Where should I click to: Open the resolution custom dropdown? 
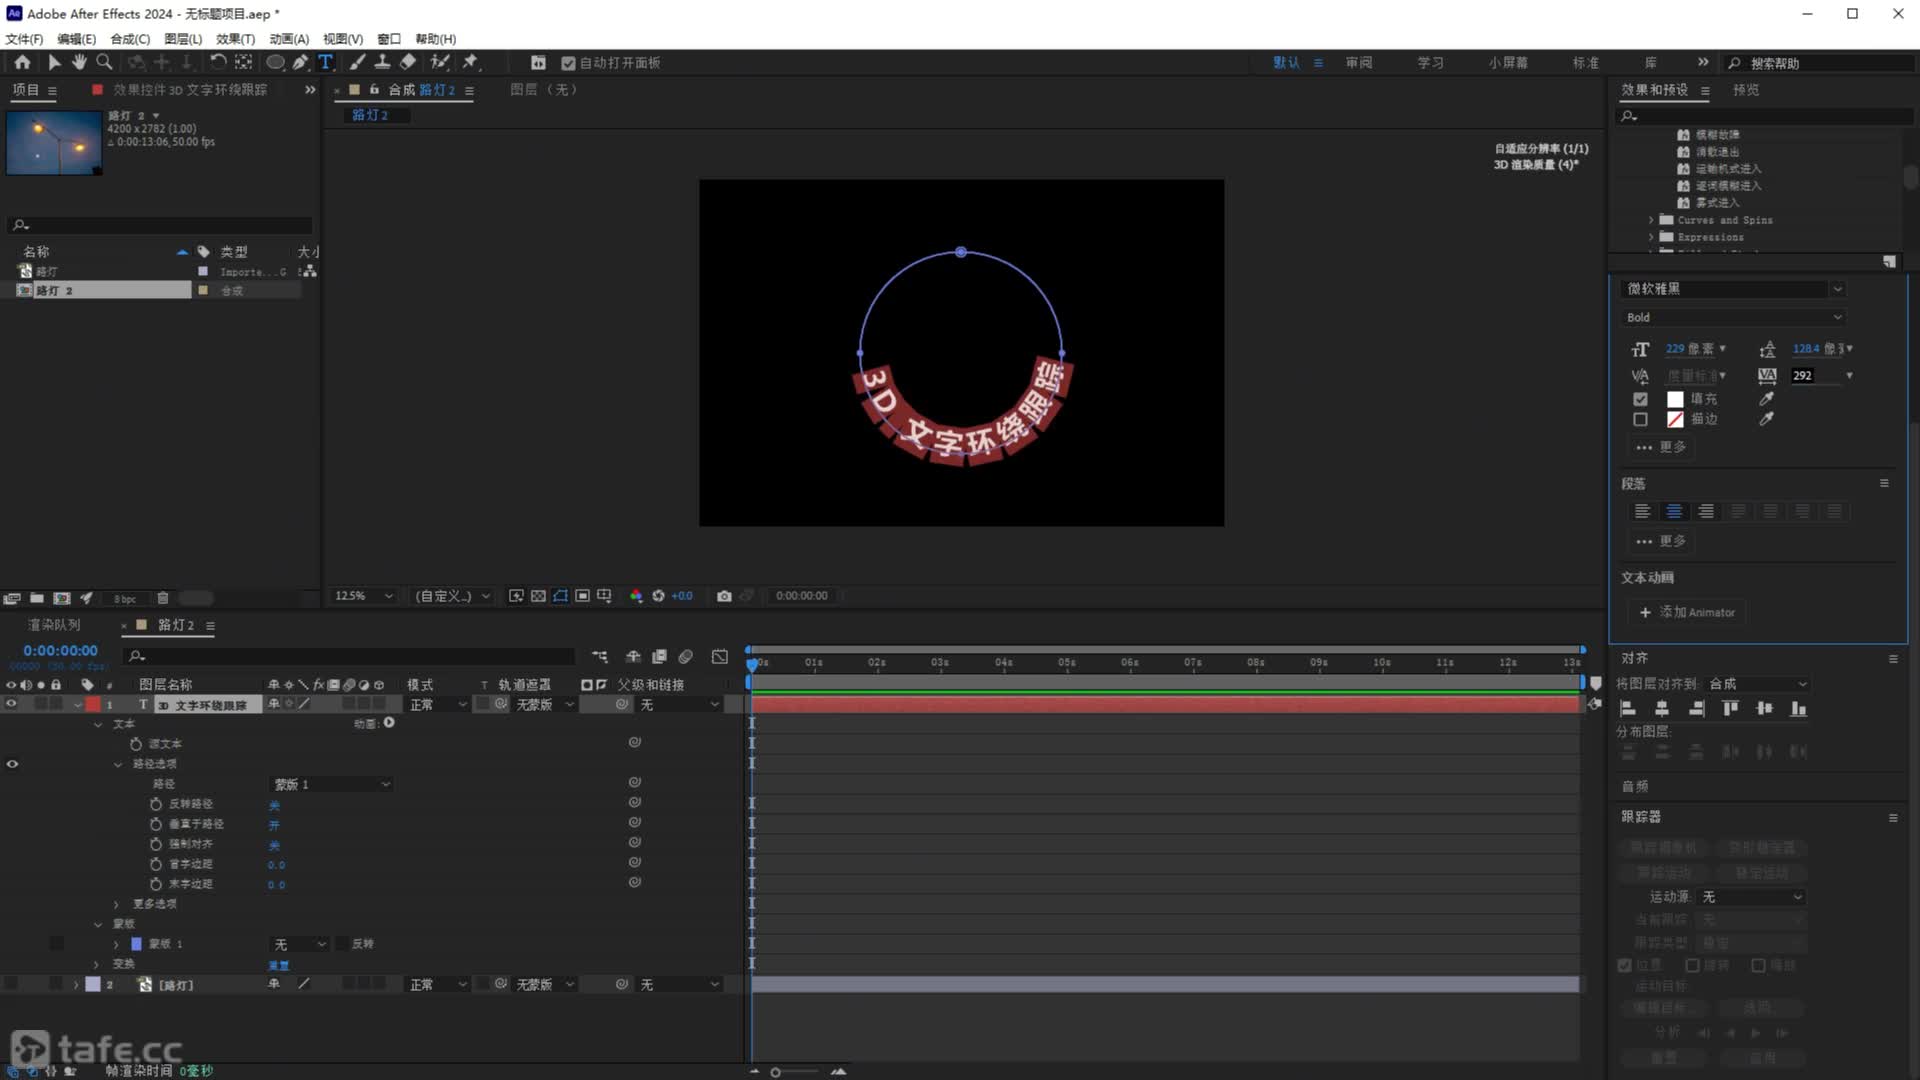point(453,596)
